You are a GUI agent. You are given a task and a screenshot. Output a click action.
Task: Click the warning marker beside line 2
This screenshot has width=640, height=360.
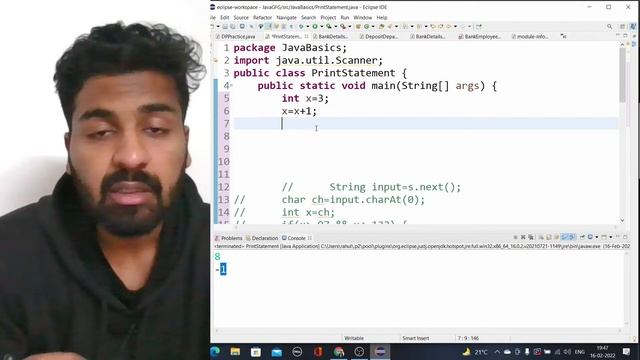tap(216, 60)
